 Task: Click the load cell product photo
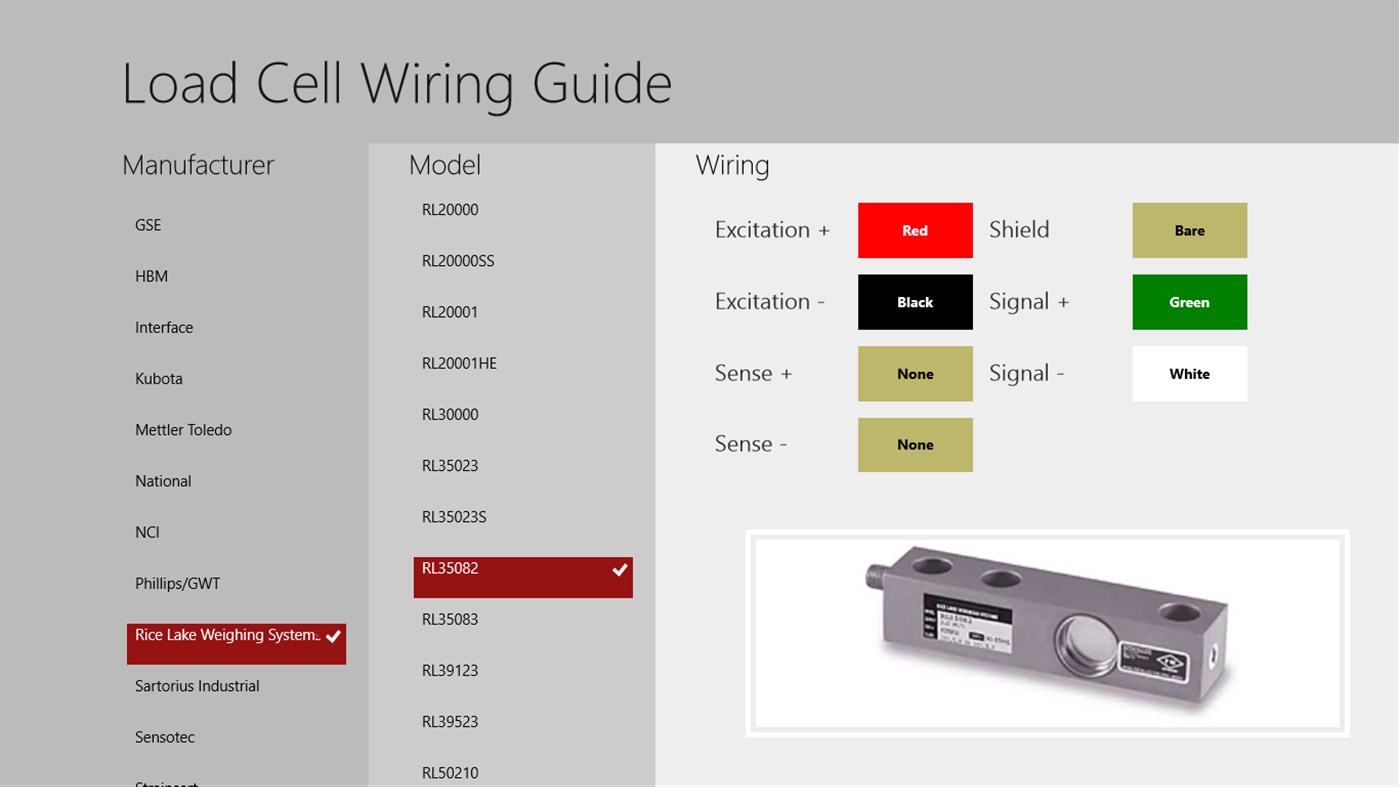coord(1046,633)
